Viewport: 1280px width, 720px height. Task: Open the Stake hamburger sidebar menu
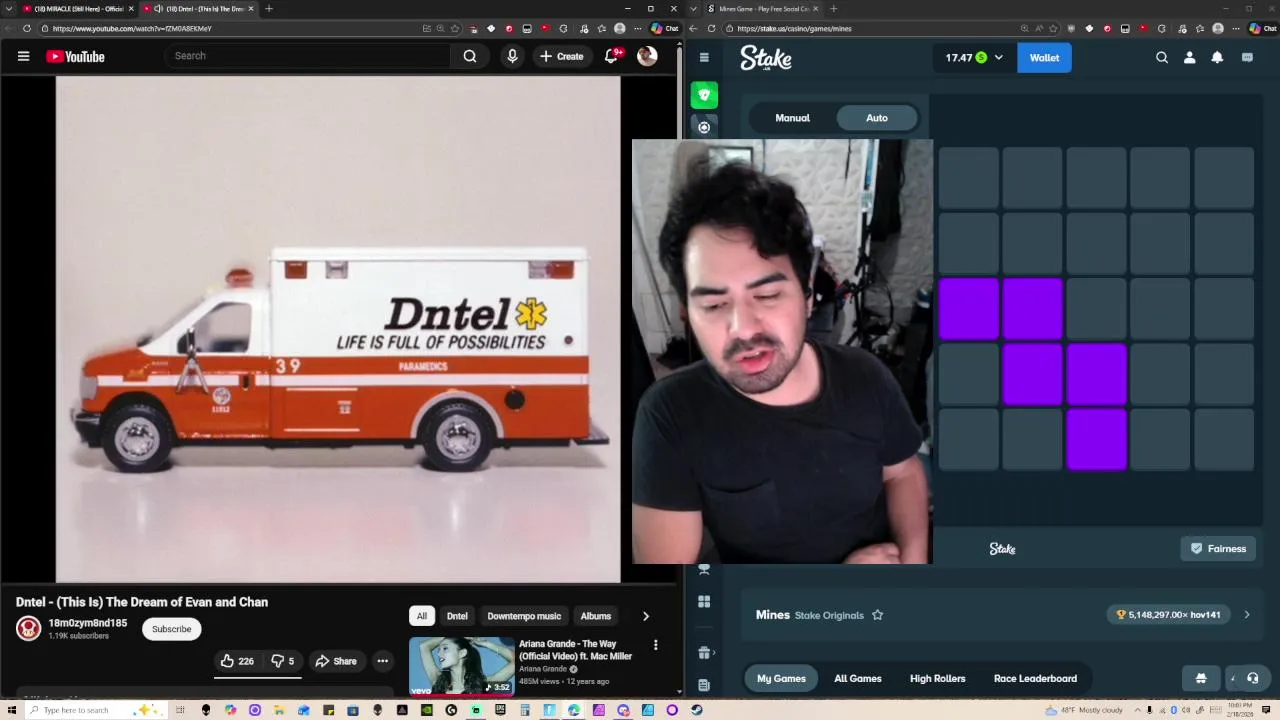704,57
